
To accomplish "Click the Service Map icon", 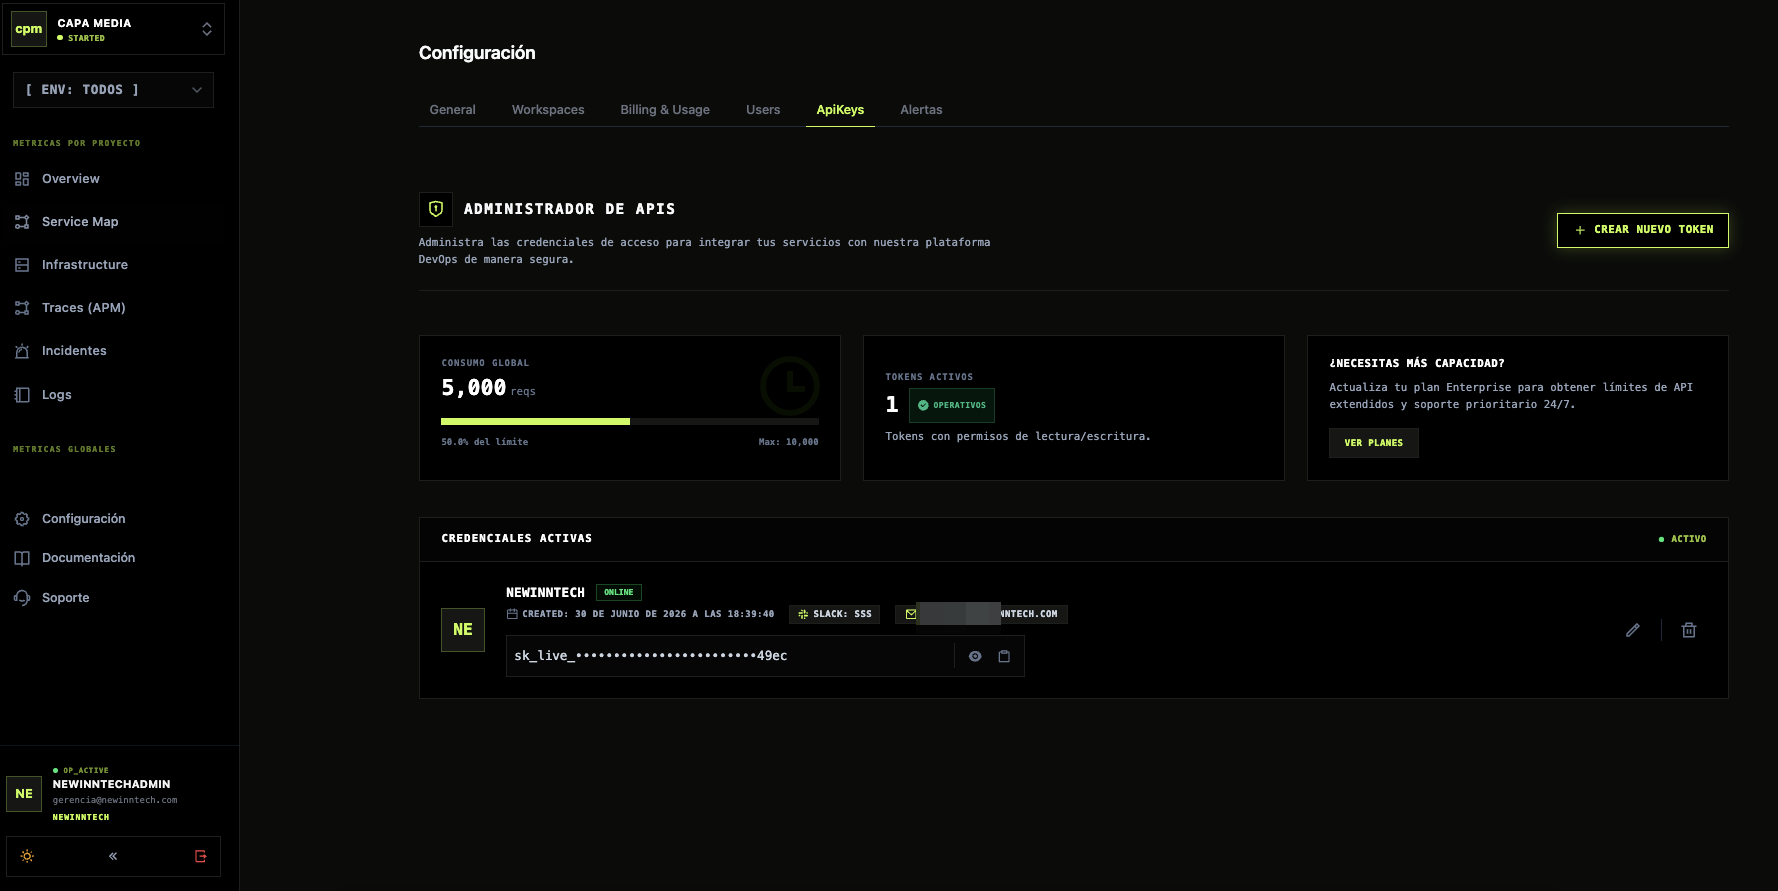I will coord(22,222).
